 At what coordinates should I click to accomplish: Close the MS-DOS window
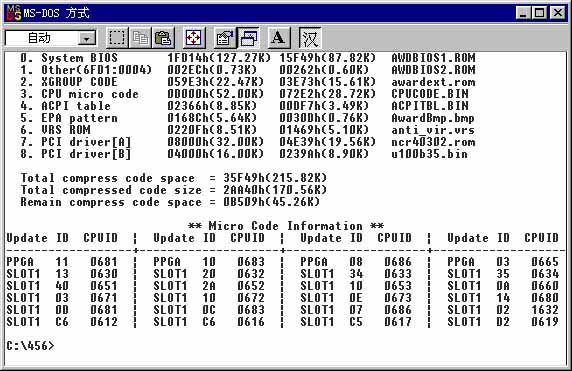click(558, 13)
